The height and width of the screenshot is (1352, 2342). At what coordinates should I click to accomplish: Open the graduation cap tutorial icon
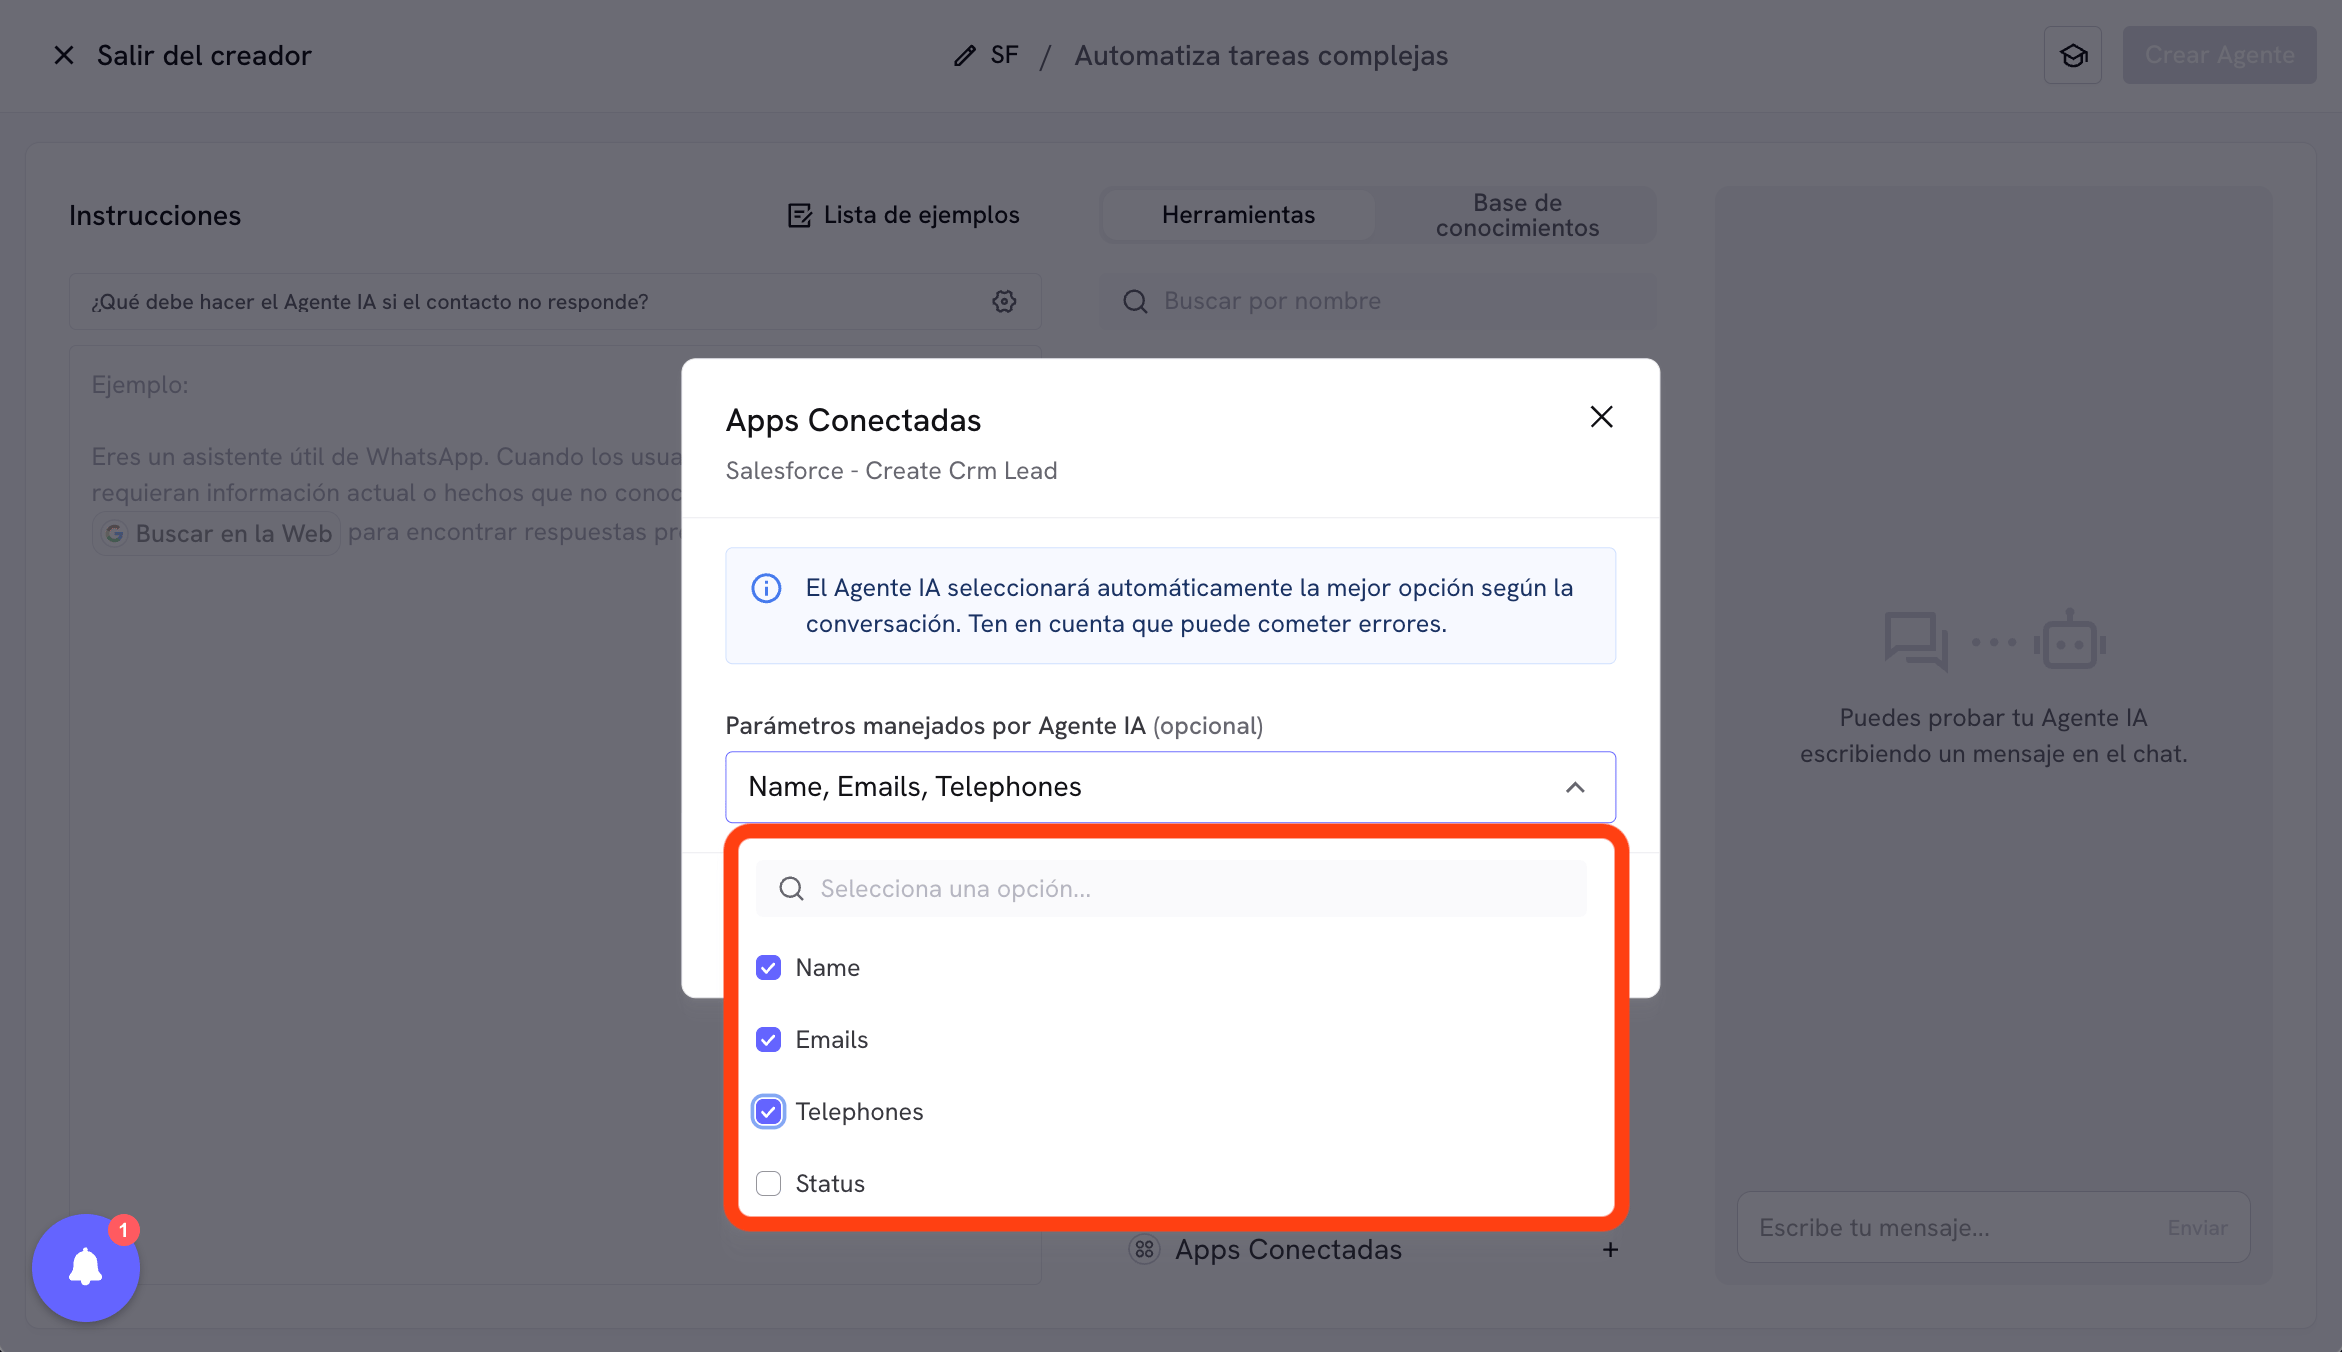(x=2073, y=55)
